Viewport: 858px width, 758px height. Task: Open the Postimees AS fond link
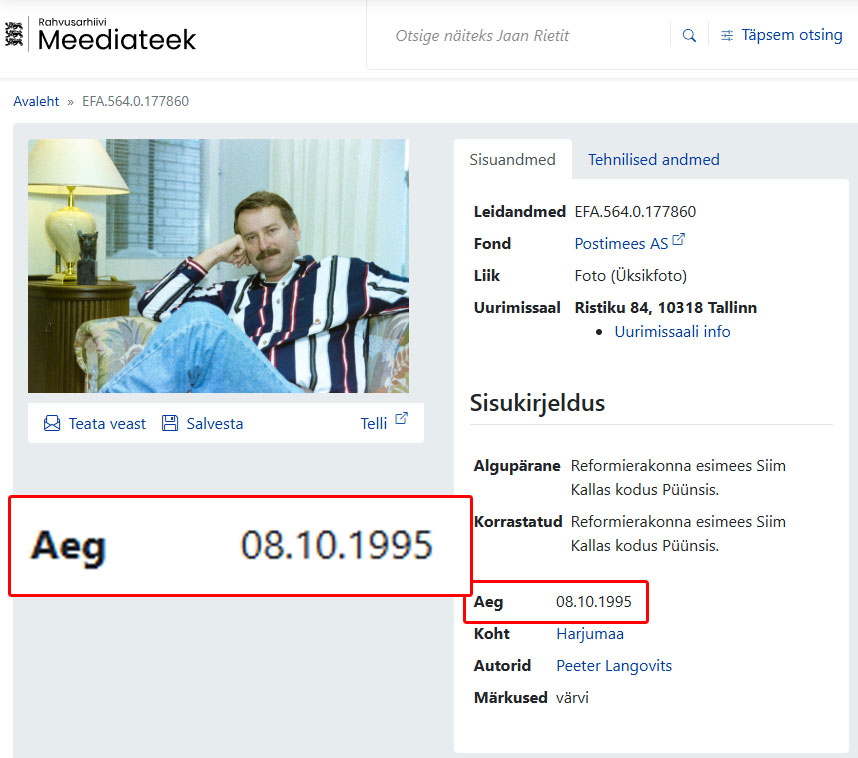click(x=620, y=244)
